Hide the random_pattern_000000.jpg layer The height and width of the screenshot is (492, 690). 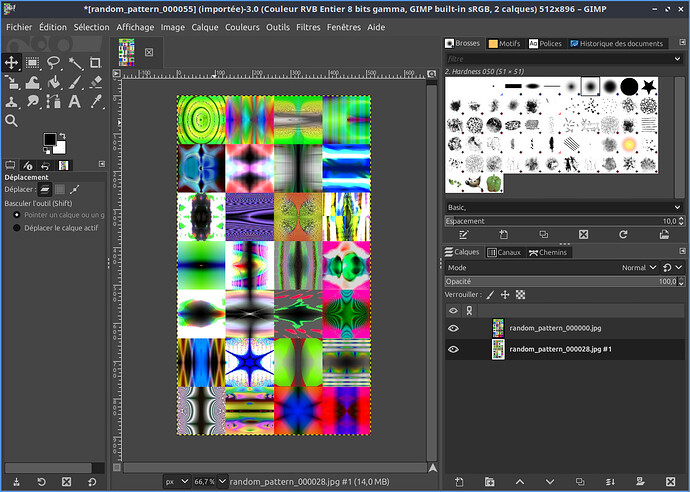pyautogui.click(x=453, y=328)
